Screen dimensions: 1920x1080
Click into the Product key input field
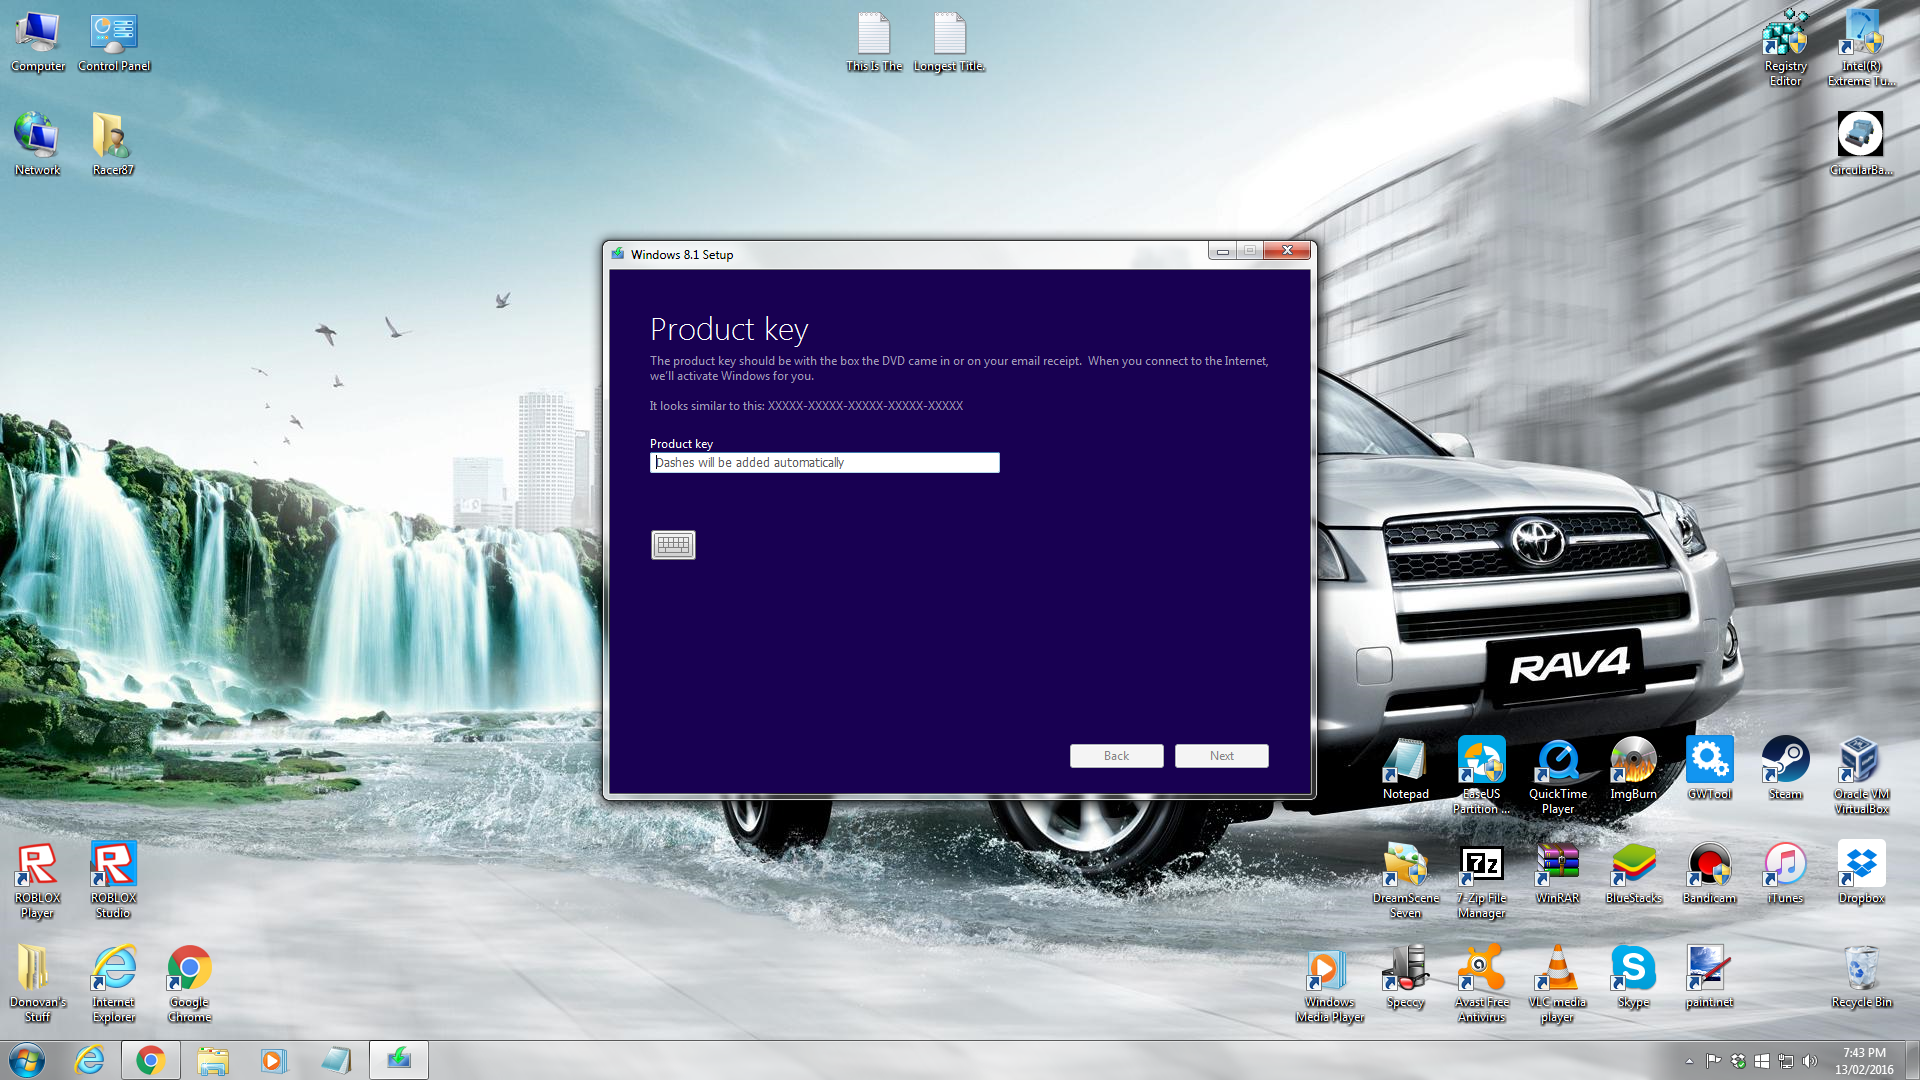824,462
